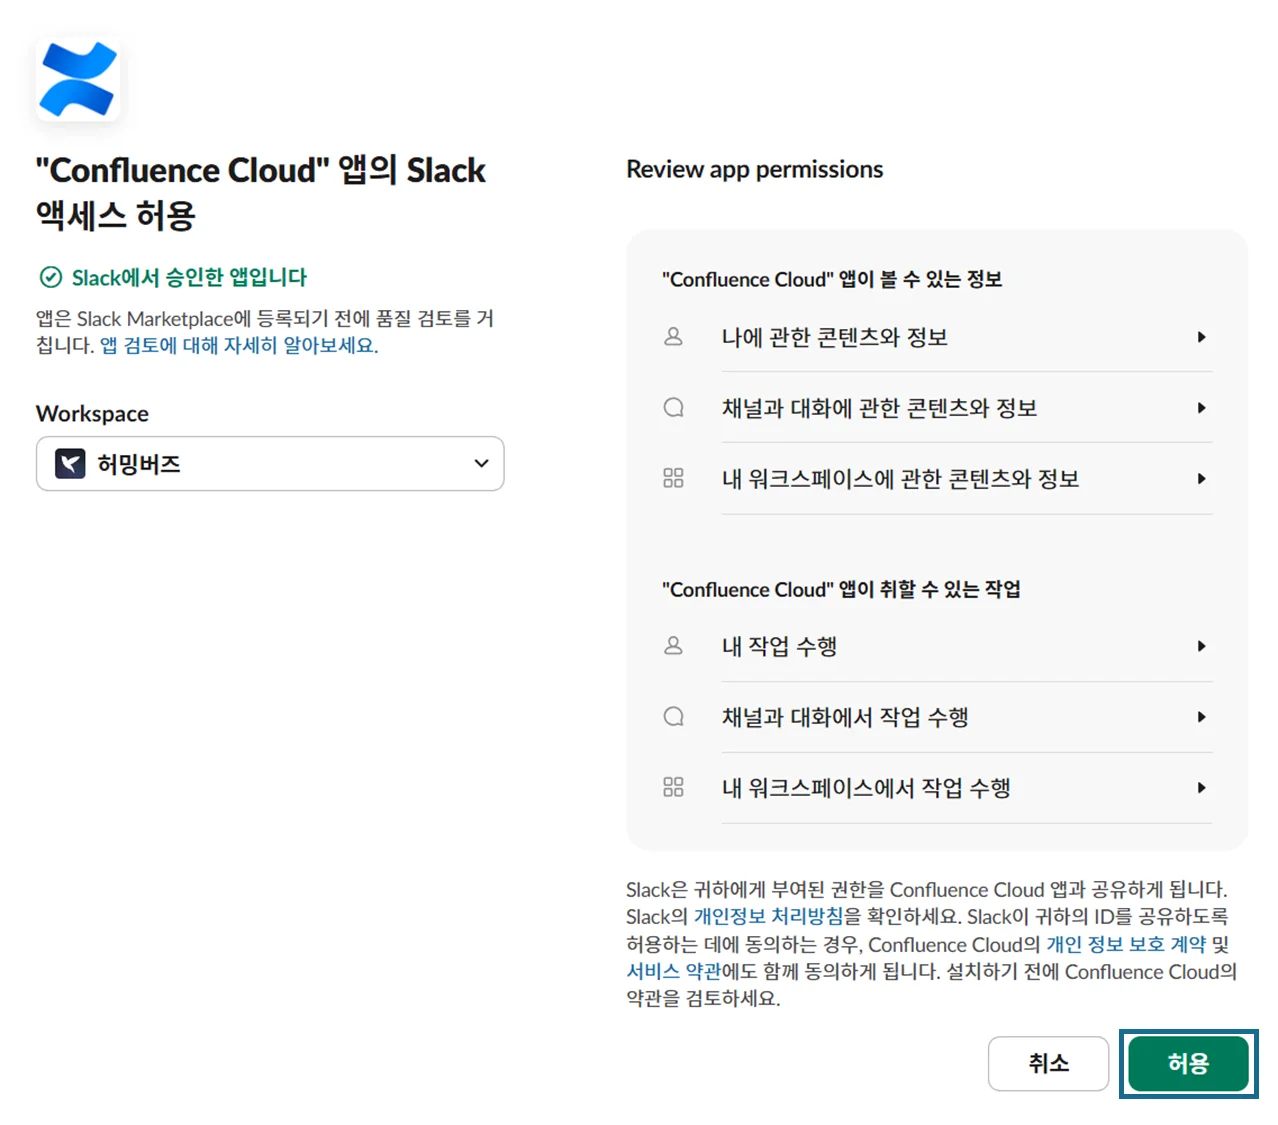Click grid icon beside 내 워크스페이스에서 작업 수행
This screenshot has height=1125, width=1278.
click(x=673, y=788)
